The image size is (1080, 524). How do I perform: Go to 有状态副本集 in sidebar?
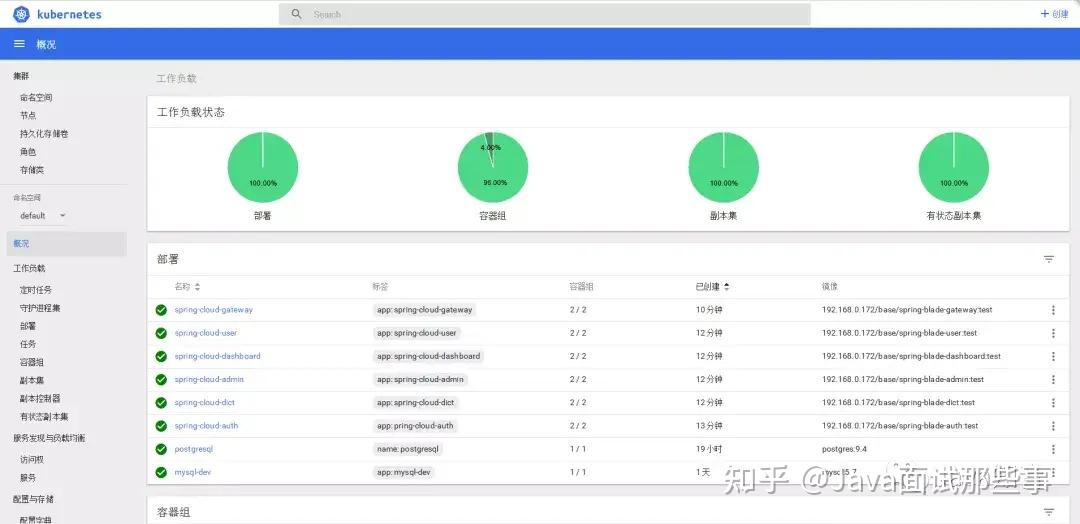44,417
